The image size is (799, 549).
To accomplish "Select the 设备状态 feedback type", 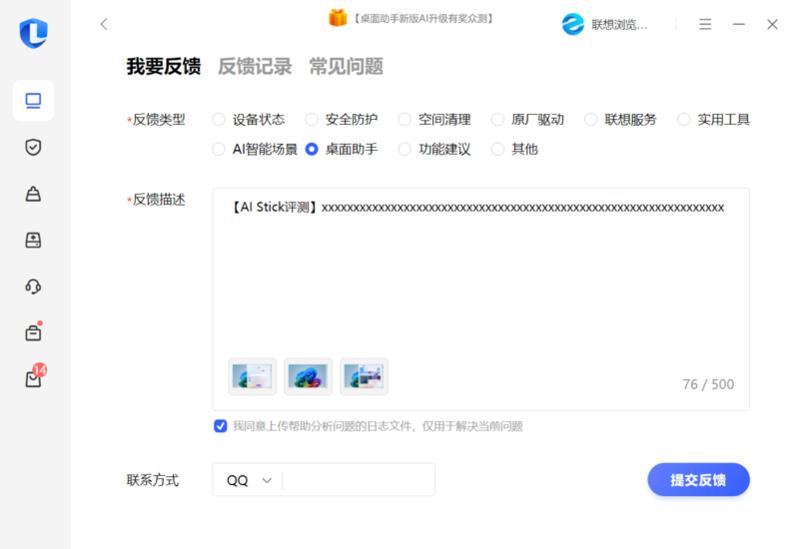I will point(219,120).
